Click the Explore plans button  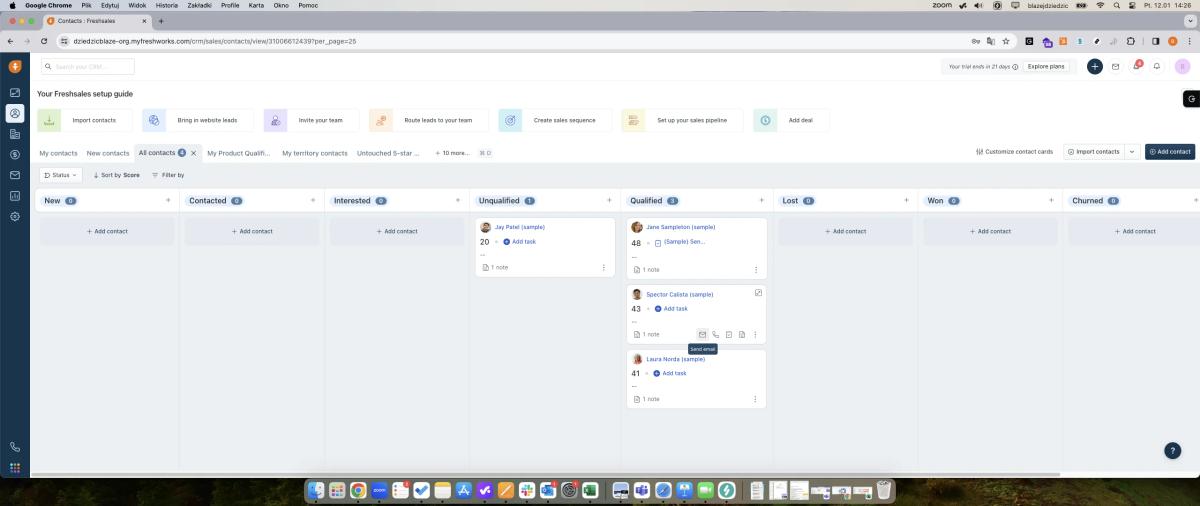point(1046,67)
